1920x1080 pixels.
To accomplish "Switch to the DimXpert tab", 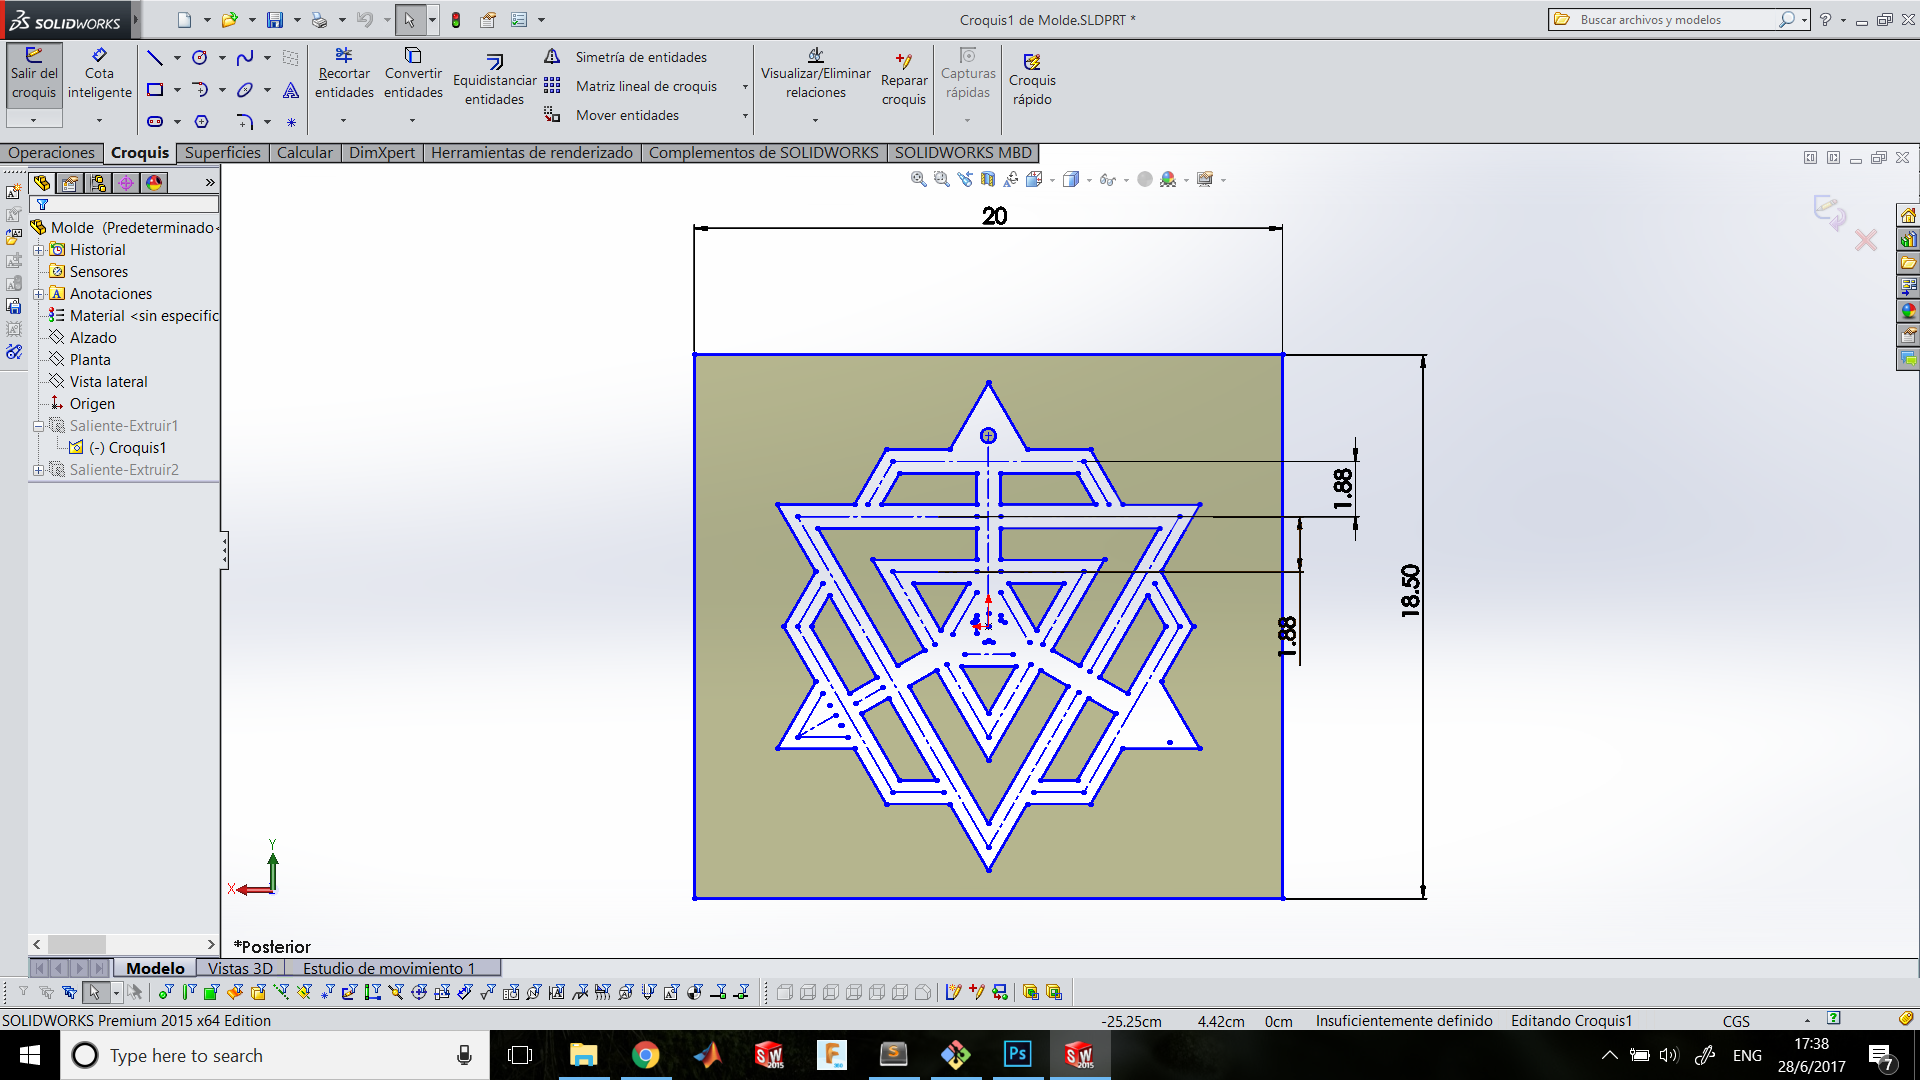I will pyautogui.click(x=382, y=153).
